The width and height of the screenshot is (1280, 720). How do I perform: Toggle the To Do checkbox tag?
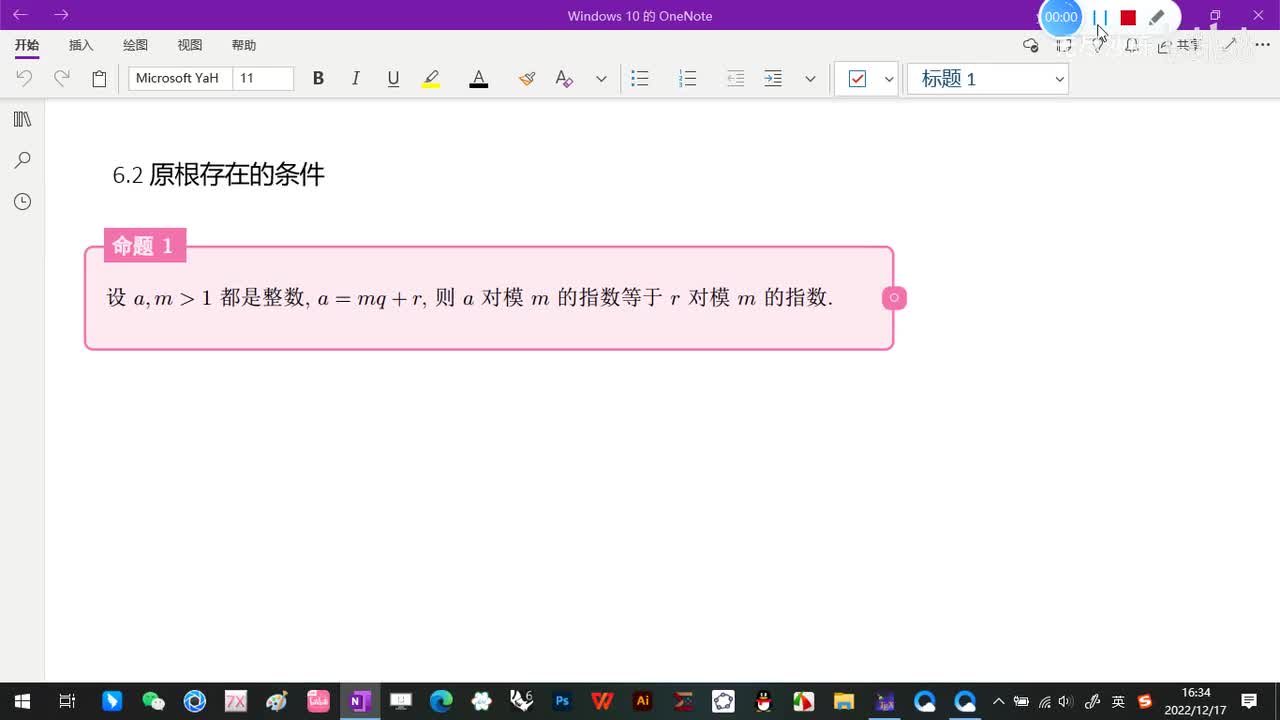pos(857,79)
